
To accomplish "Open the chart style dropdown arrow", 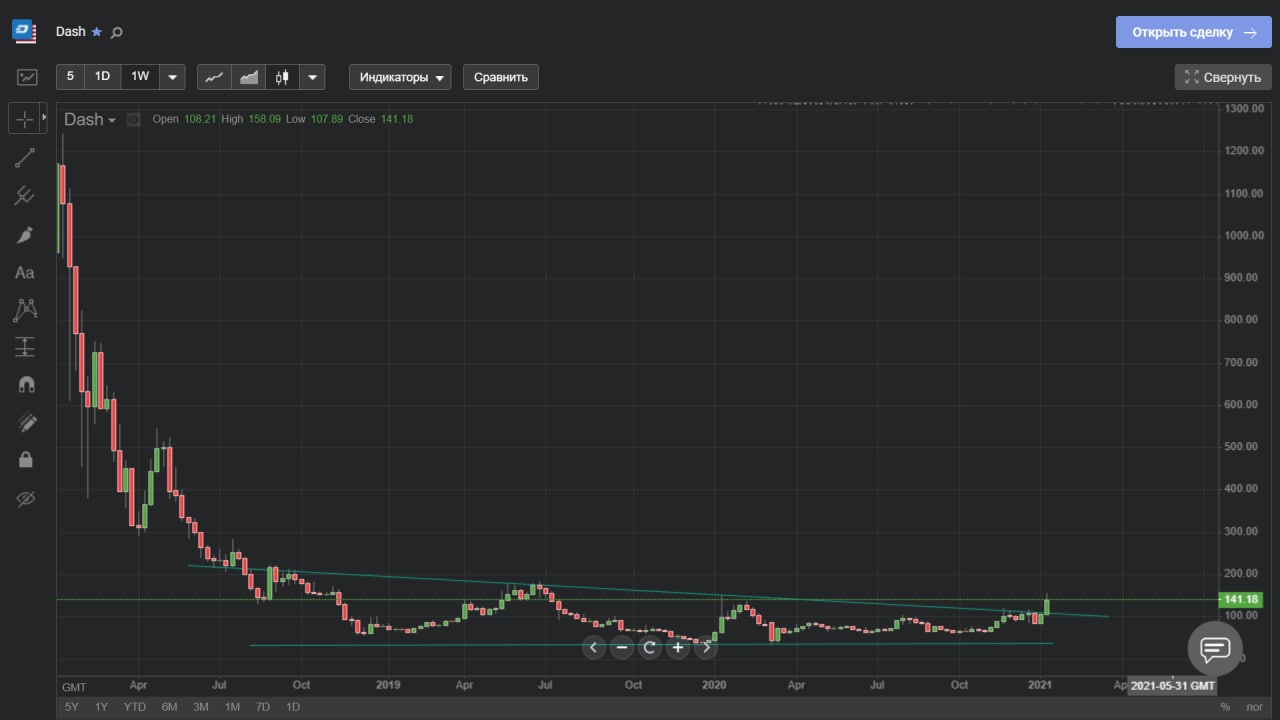I will (x=312, y=77).
